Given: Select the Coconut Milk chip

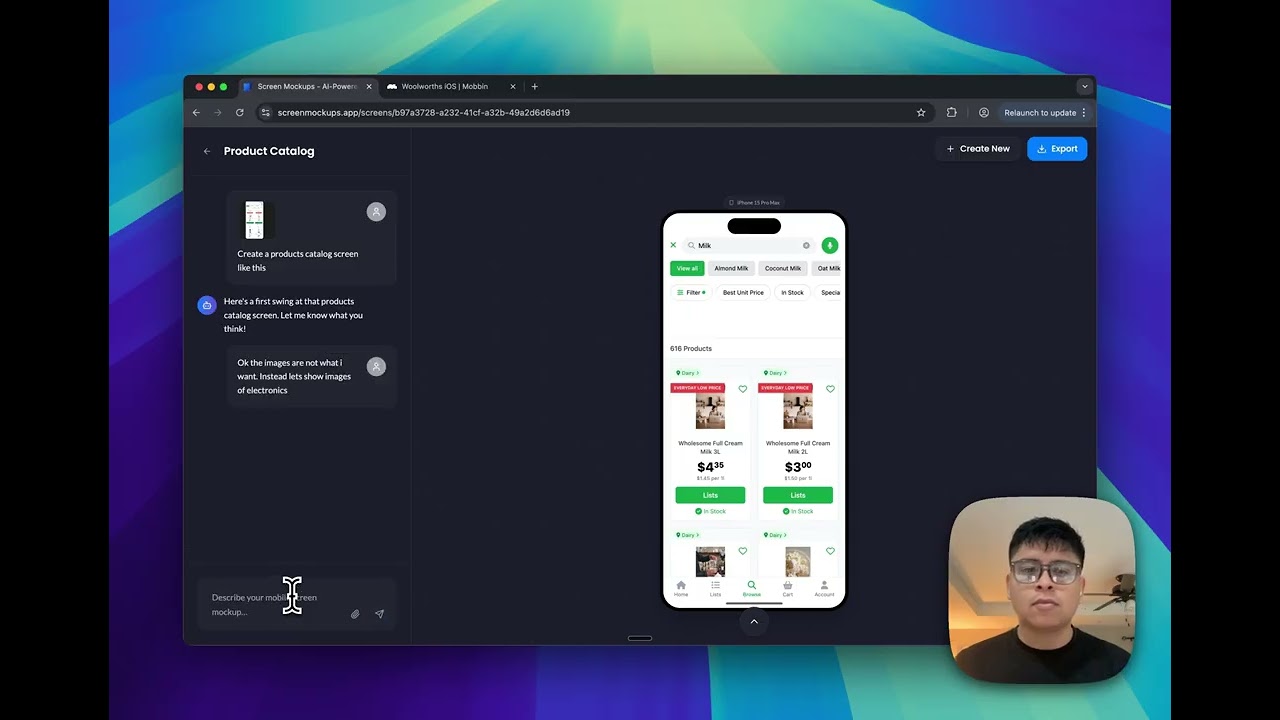Looking at the screenshot, I should click(783, 268).
